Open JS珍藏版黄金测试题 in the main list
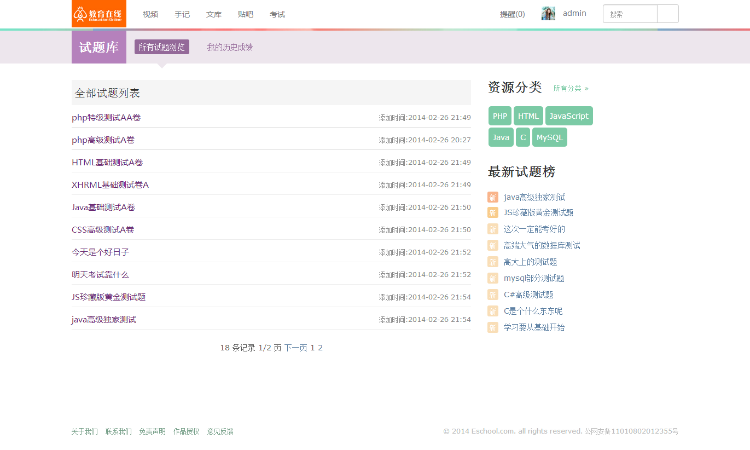750x450 pixels. [x=109, y=297]
